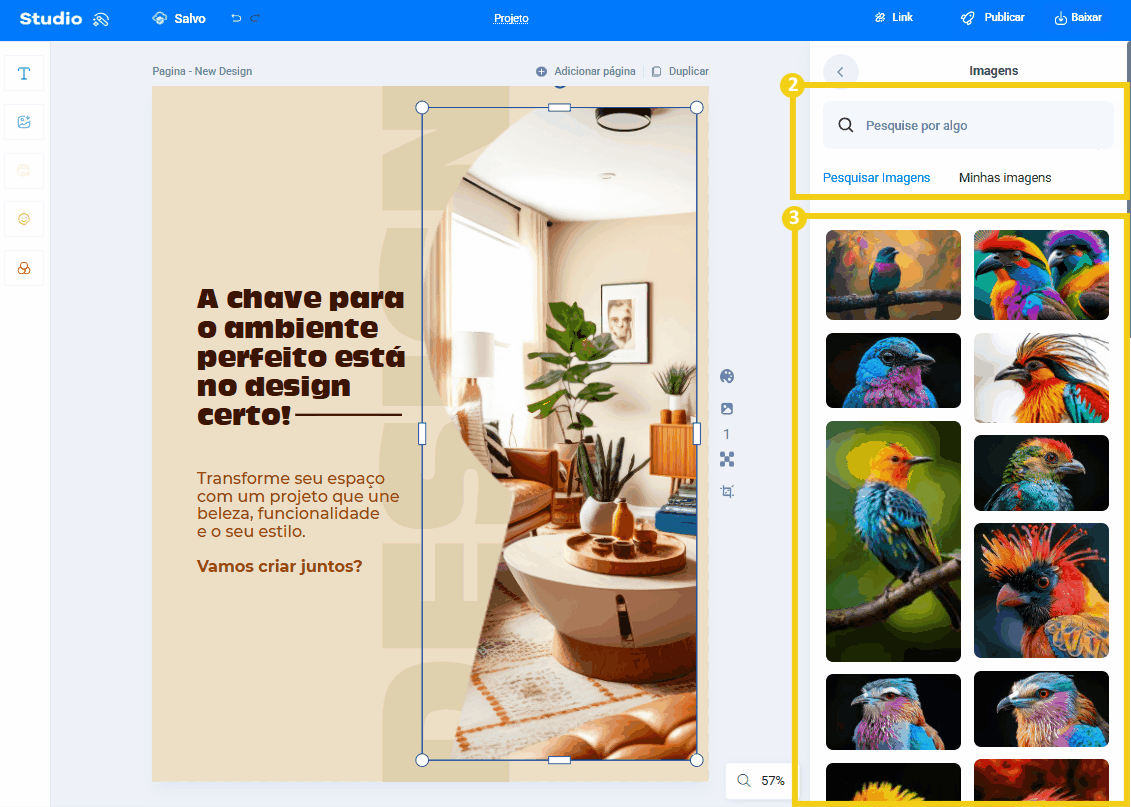Viewport: 1131px width, 807px height.
Task: Open the overlapping circles shapes tool
Action: coord(24,268)
